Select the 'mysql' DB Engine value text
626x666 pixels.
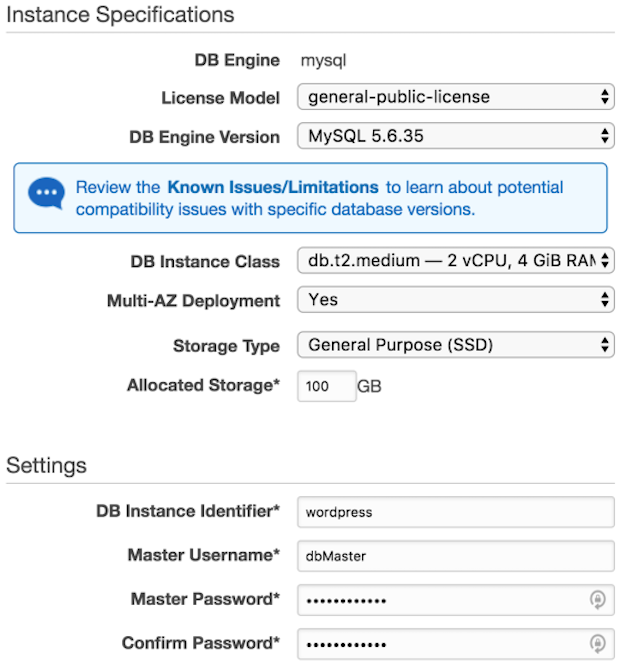click(x=324, y=61)
